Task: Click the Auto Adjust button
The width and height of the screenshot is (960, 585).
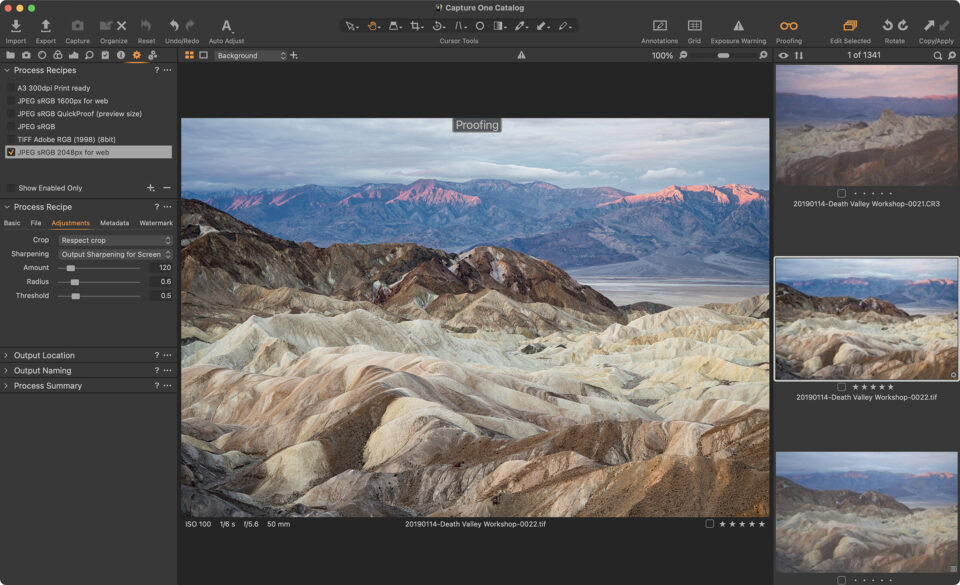Action: point(225,27)
